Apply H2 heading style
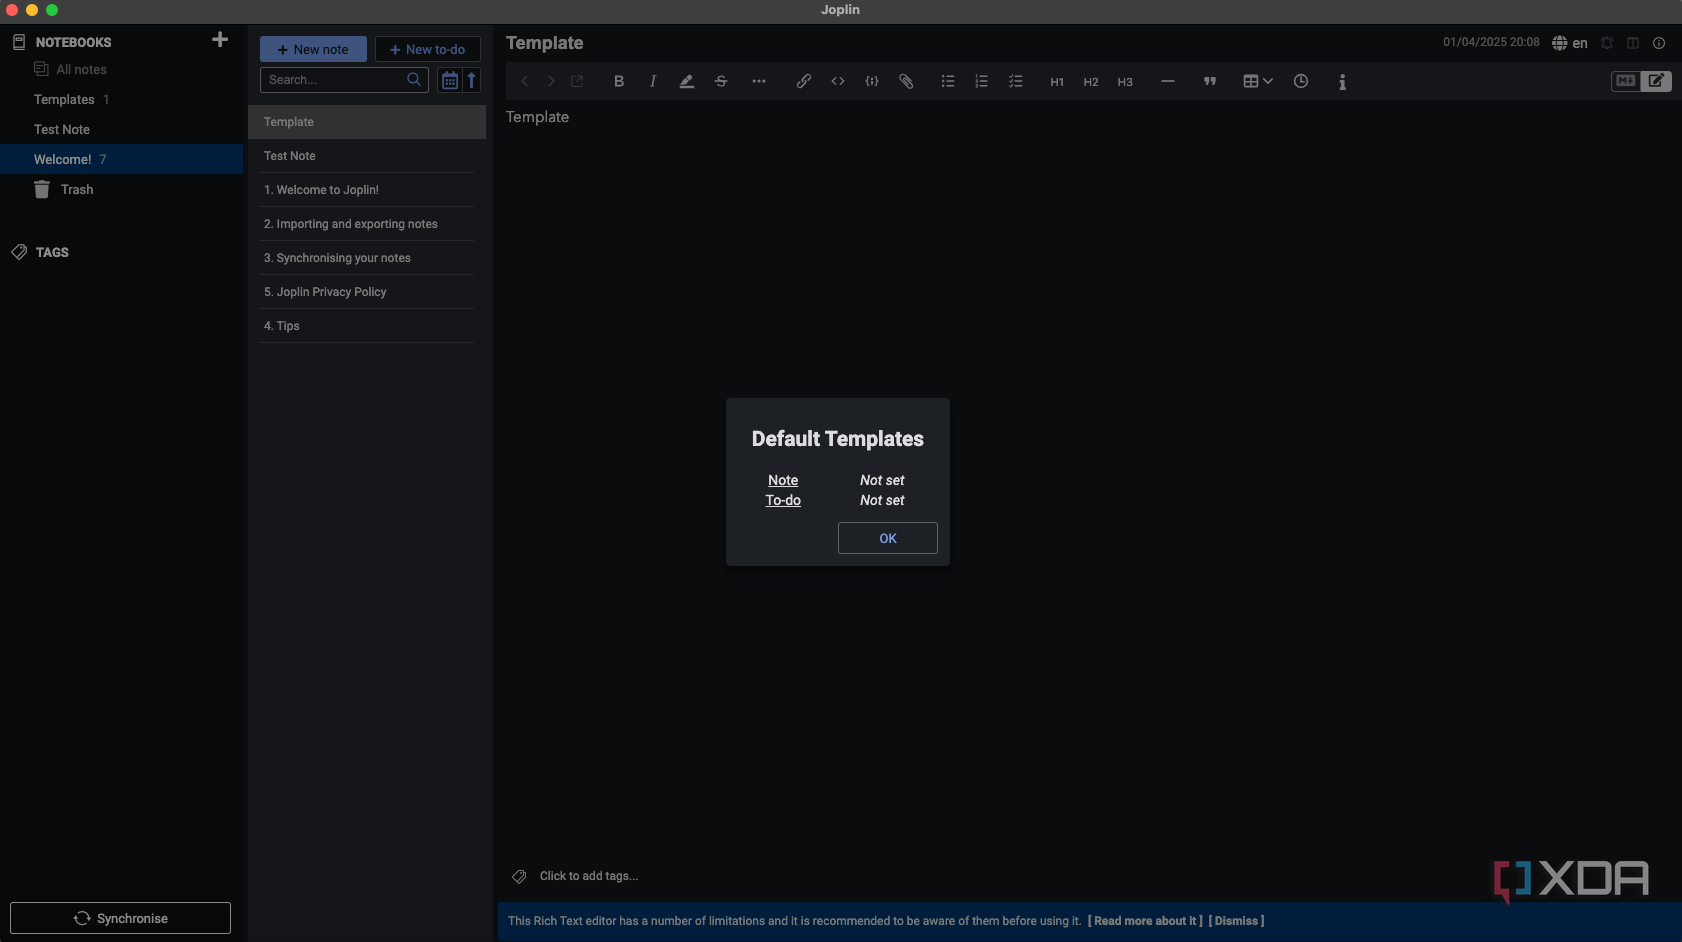Screen dimensions: 1682x942 pos(1091,82)
